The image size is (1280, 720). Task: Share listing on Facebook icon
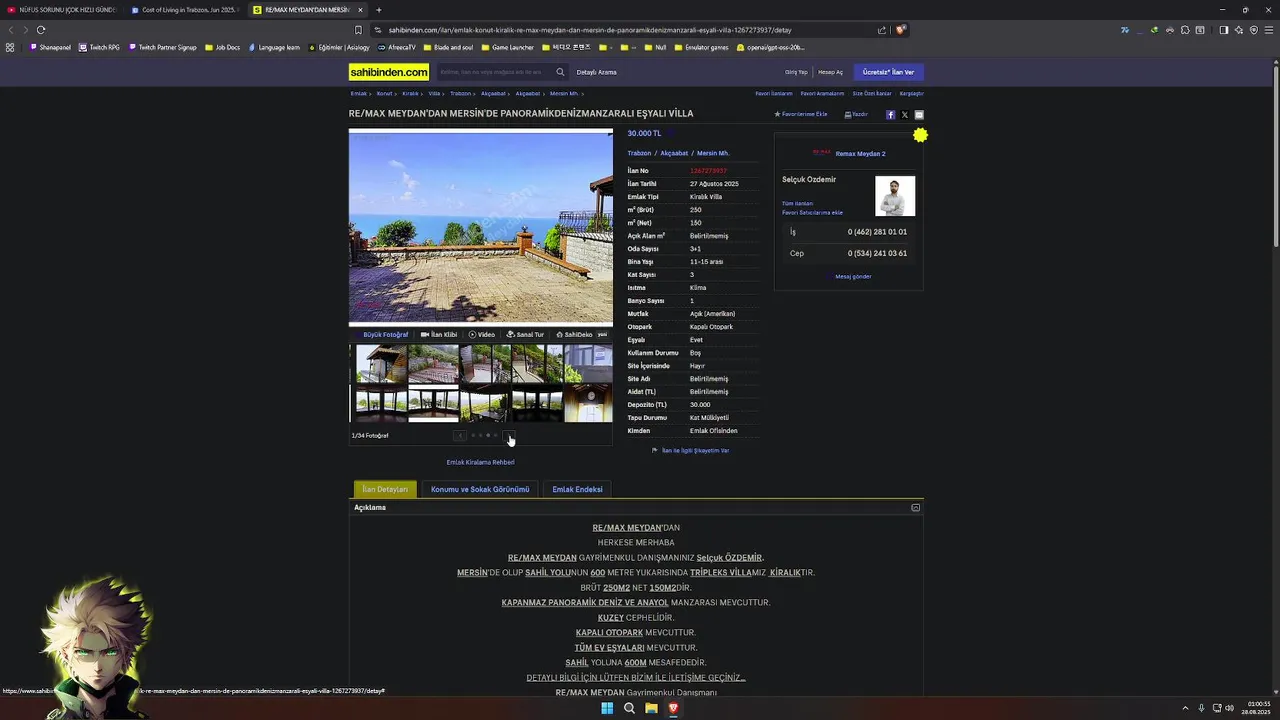(x=890, y=115)
